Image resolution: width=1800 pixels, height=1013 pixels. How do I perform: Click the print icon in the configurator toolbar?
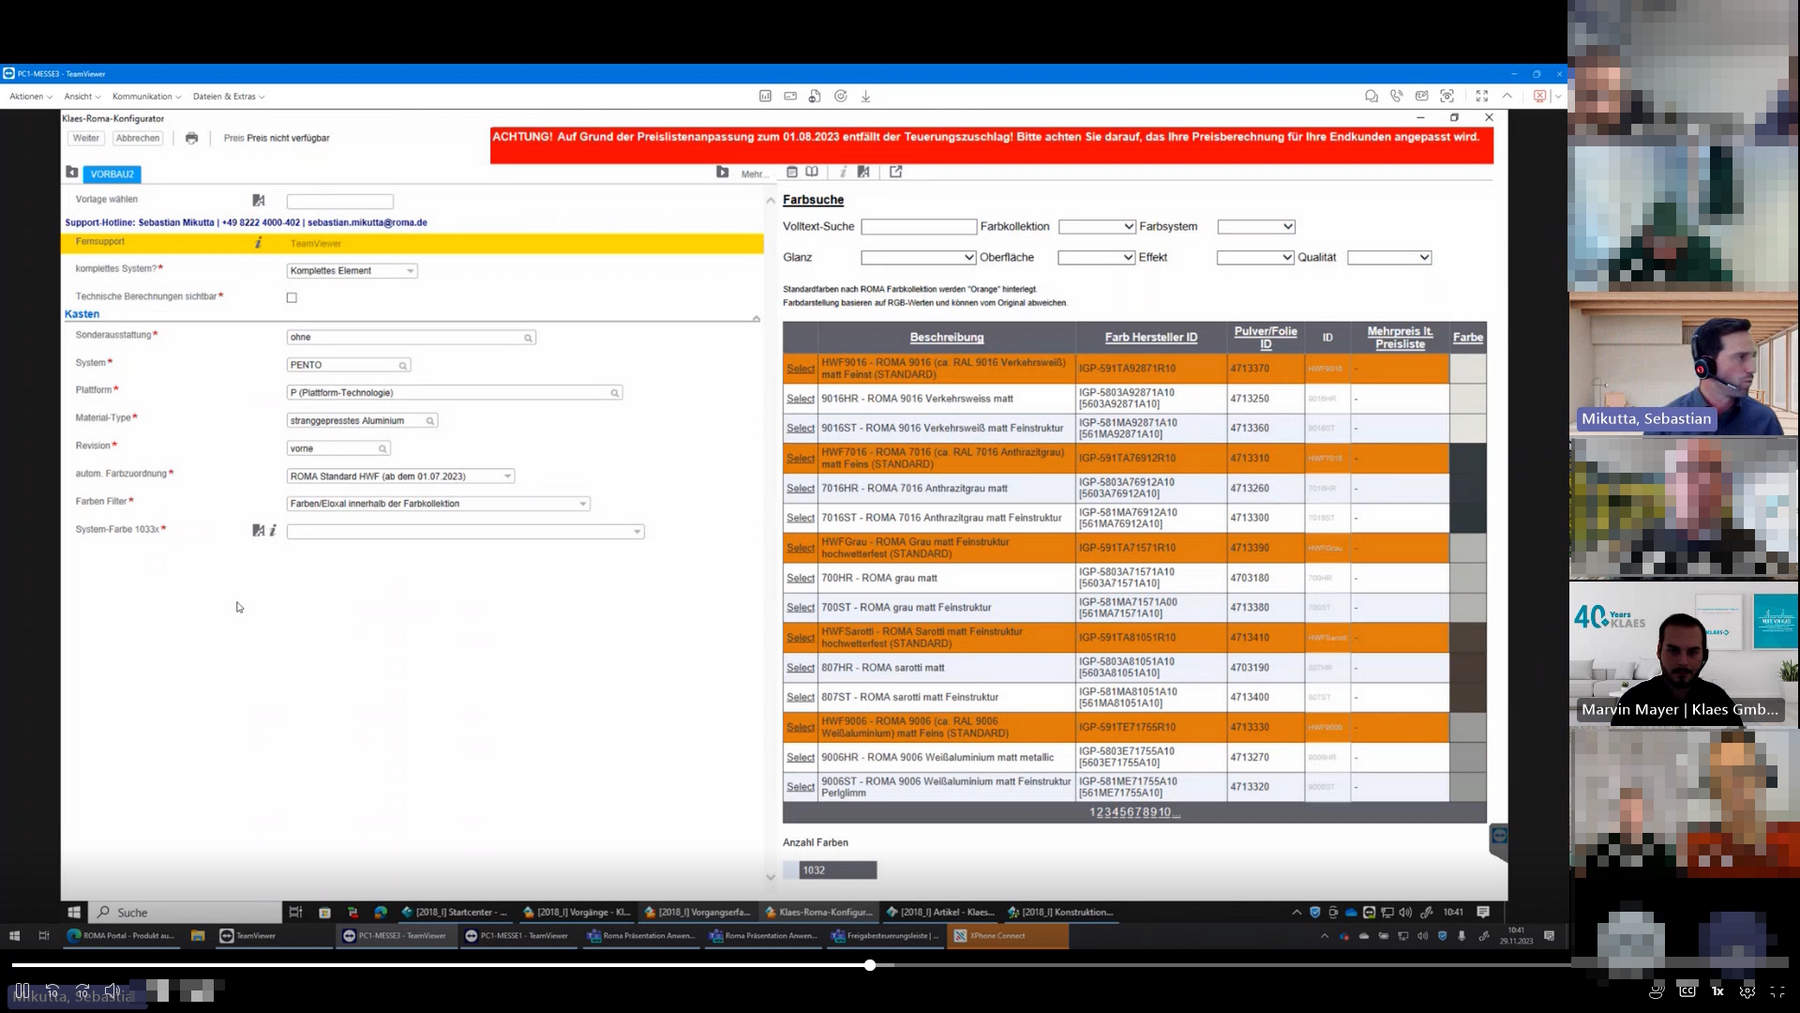click(191, 138)
